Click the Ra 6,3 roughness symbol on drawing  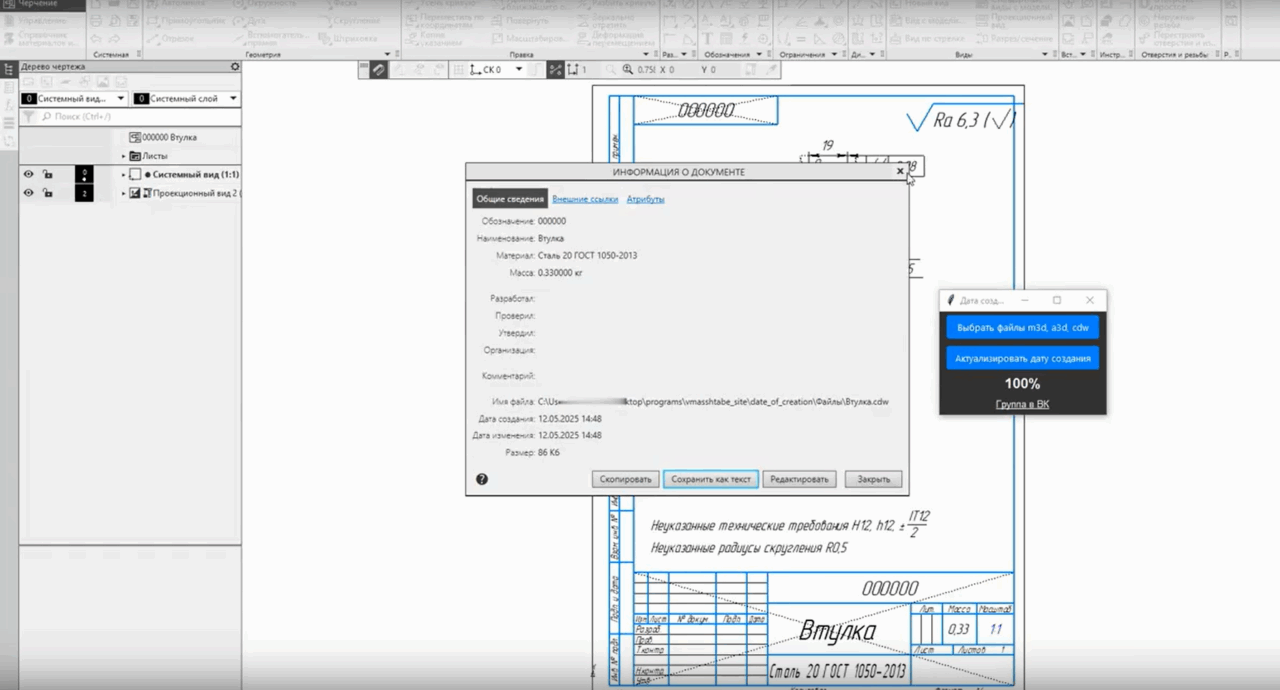pyautogui.click(x=961, y=121)
